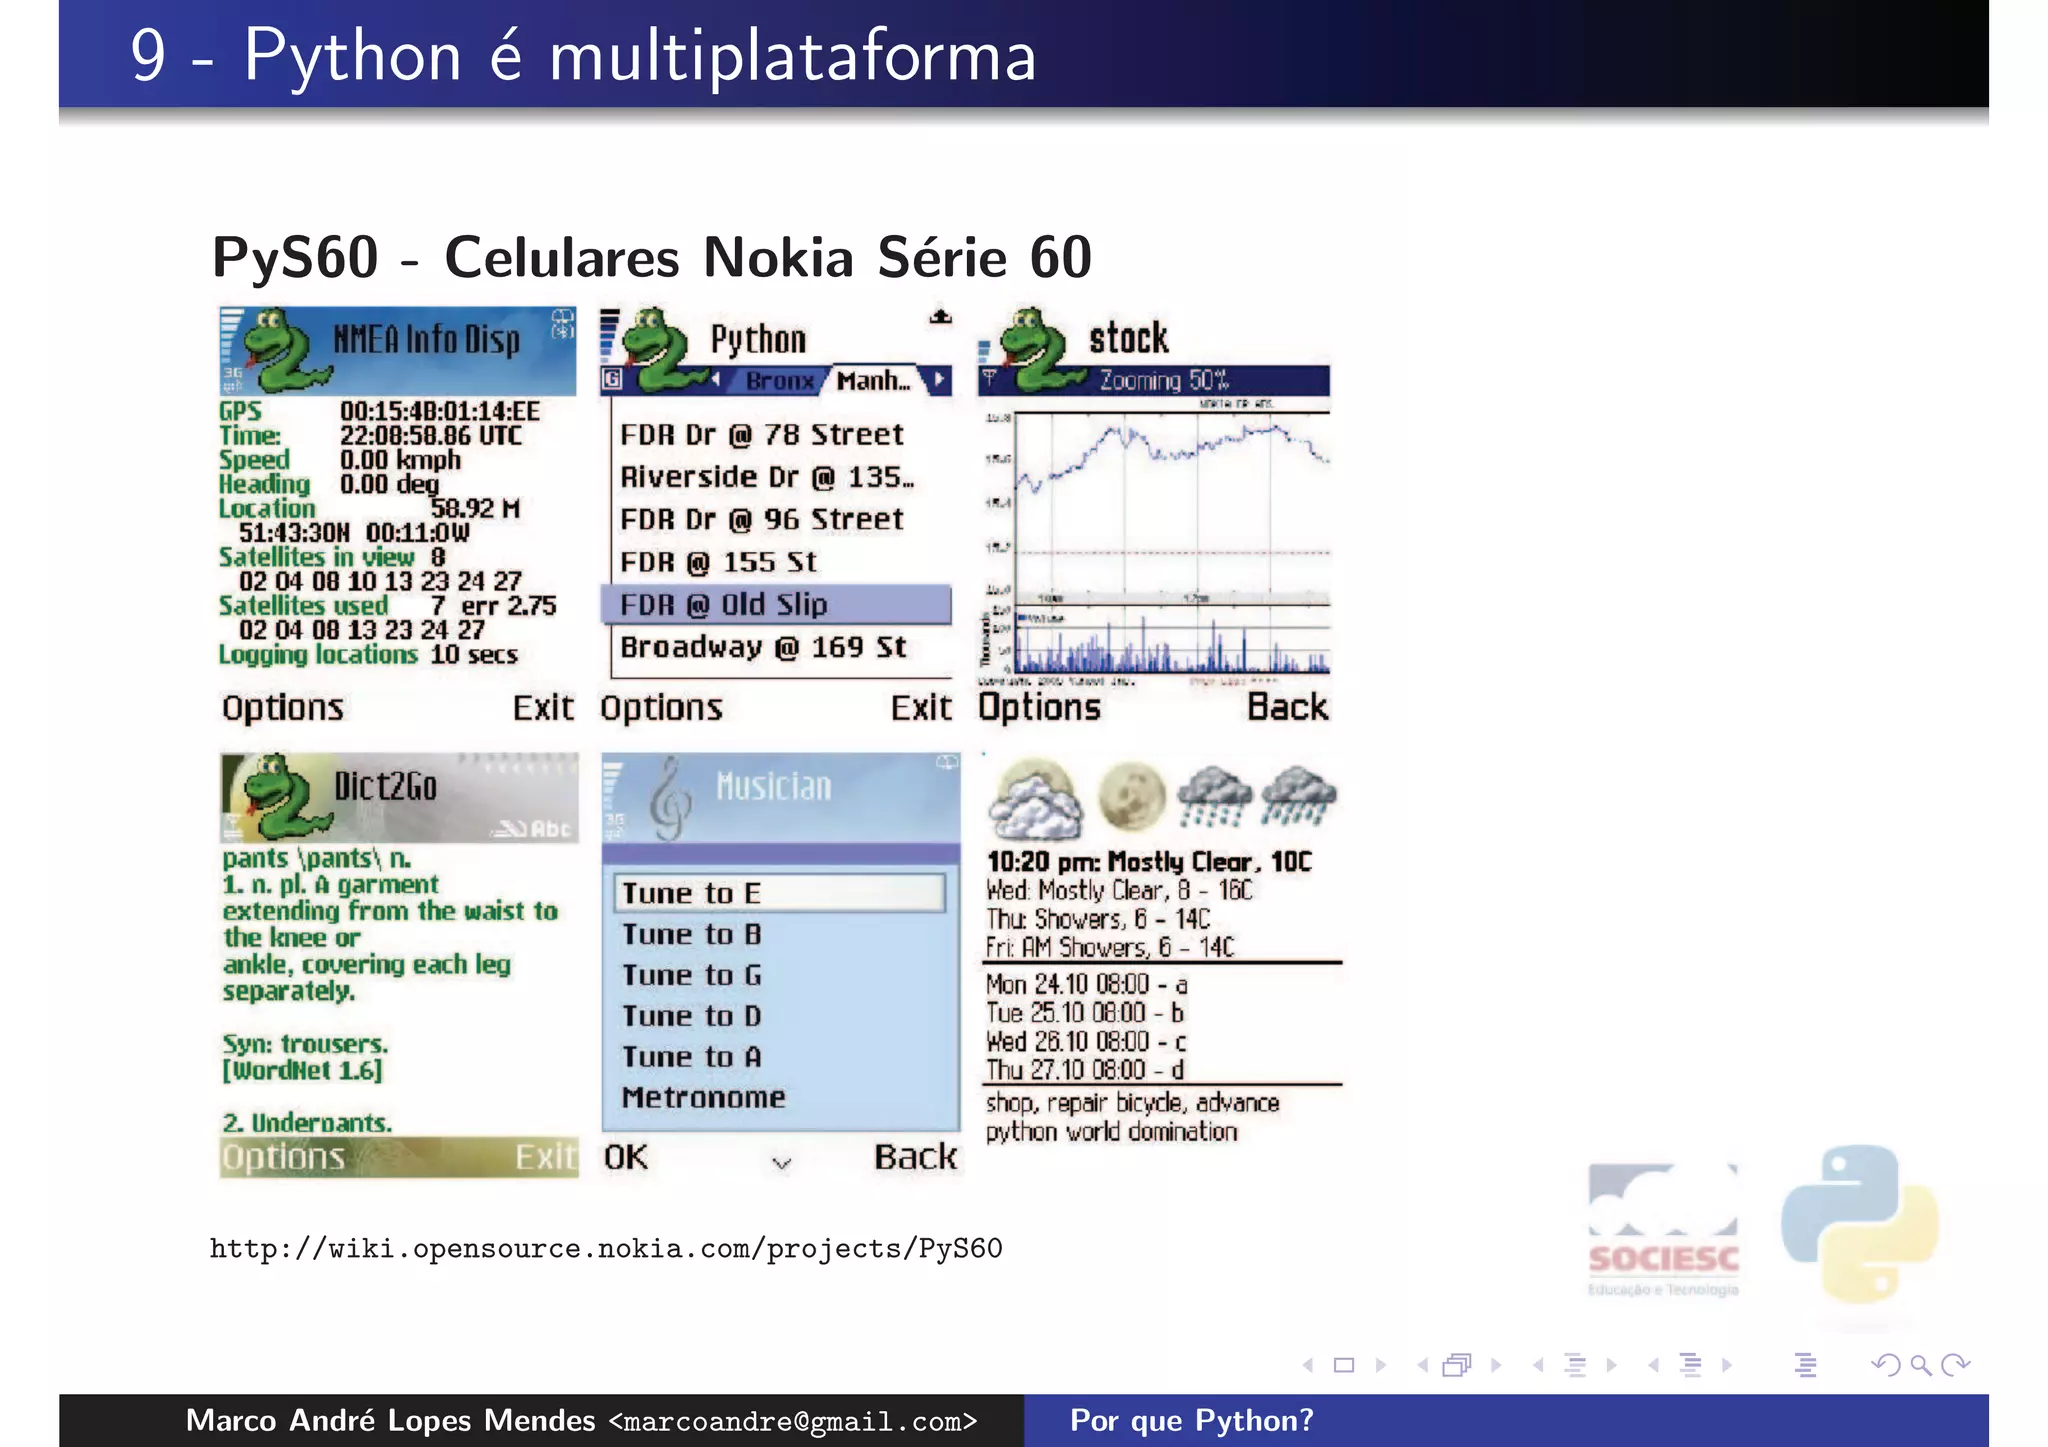The image size is (2048, 1447).
Task: Select 'FDR @ 155 St' entry
Action: tap(719, 563)
